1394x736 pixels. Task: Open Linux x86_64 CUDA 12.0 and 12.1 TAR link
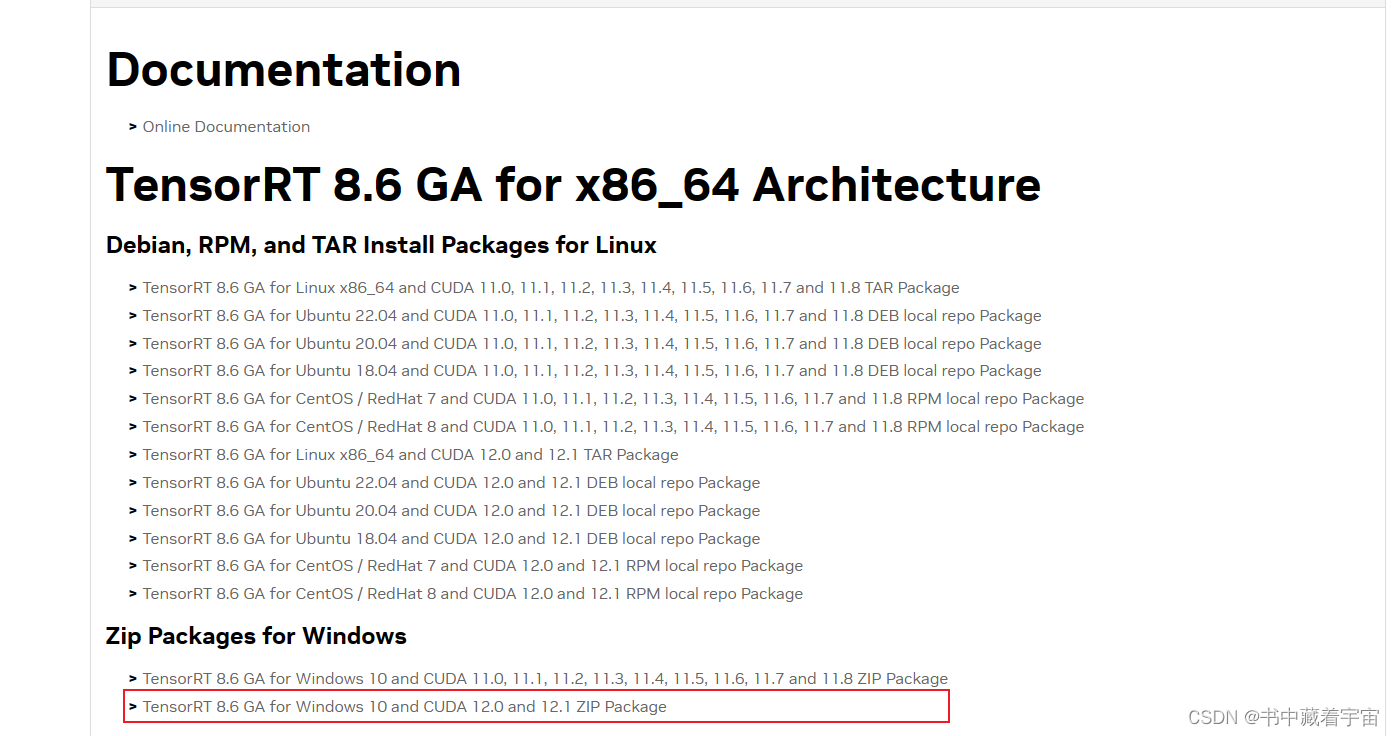click(410, 455)
